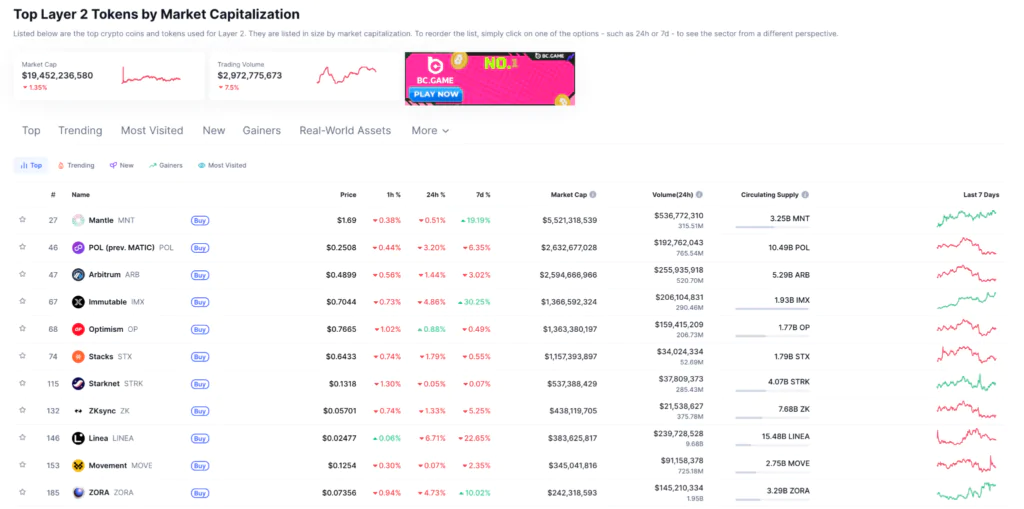This screenshot has width=1024, height=509.
Task: Star Immutable to add to watchlist
Action: click(x=22, y=302)
